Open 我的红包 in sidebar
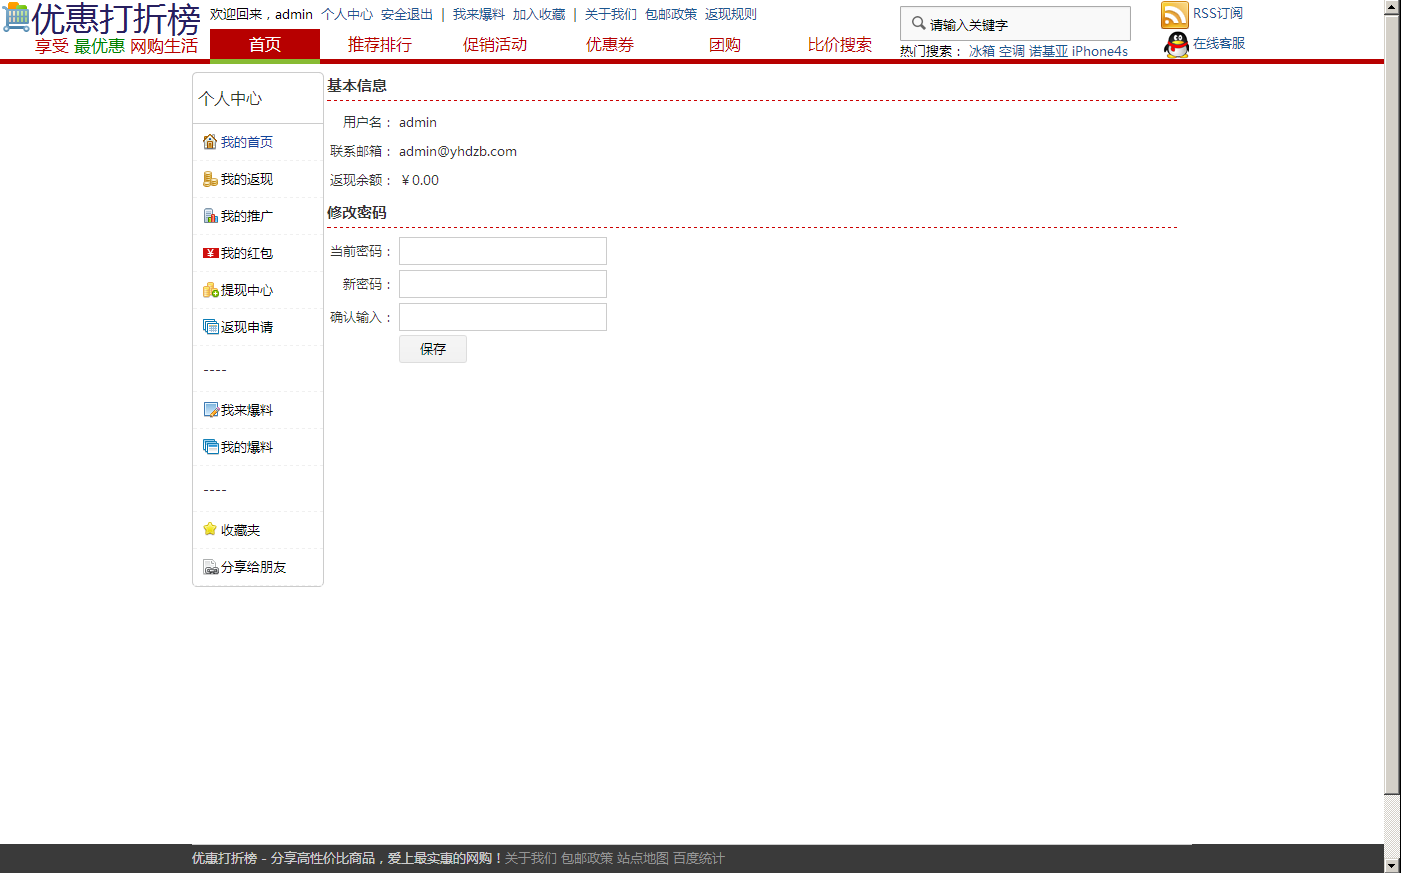The image size is (1401, 873). pos(247,253)
